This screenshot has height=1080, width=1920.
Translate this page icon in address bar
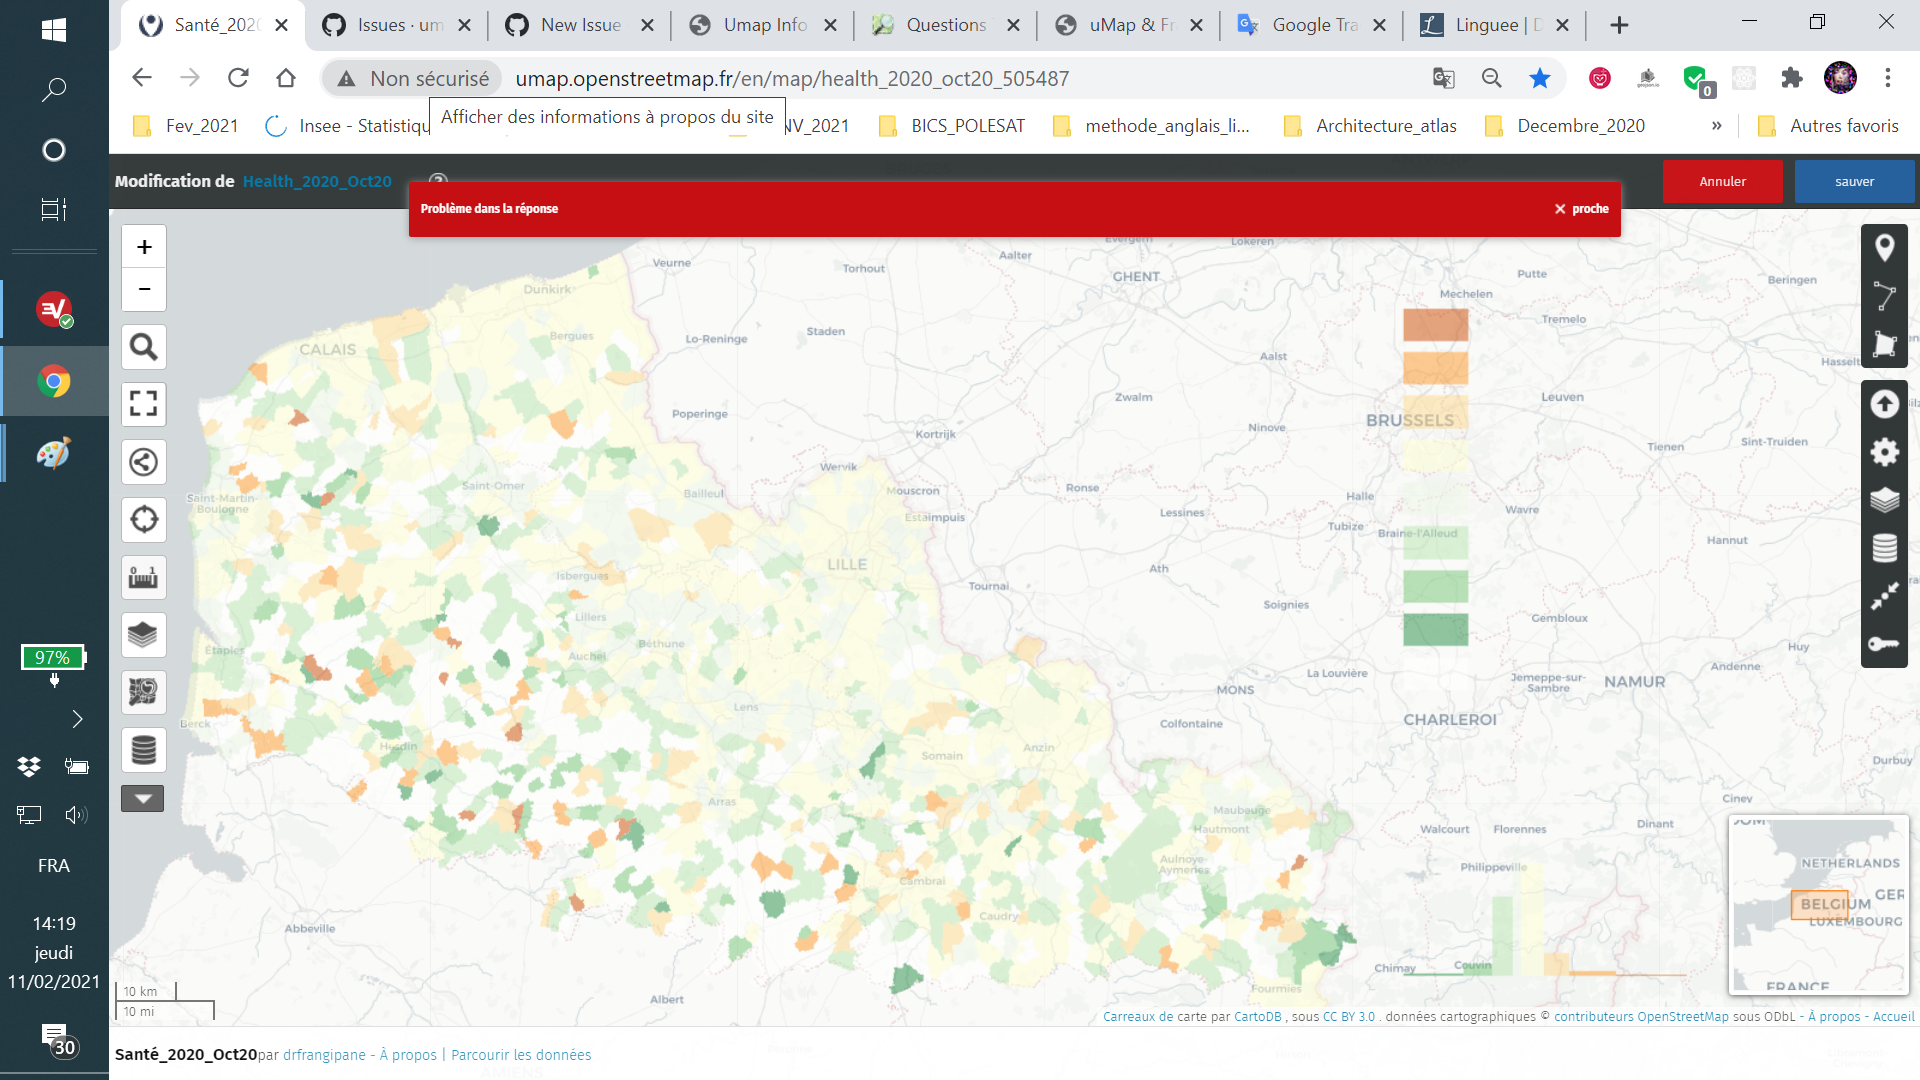[x=1443, y=78]
